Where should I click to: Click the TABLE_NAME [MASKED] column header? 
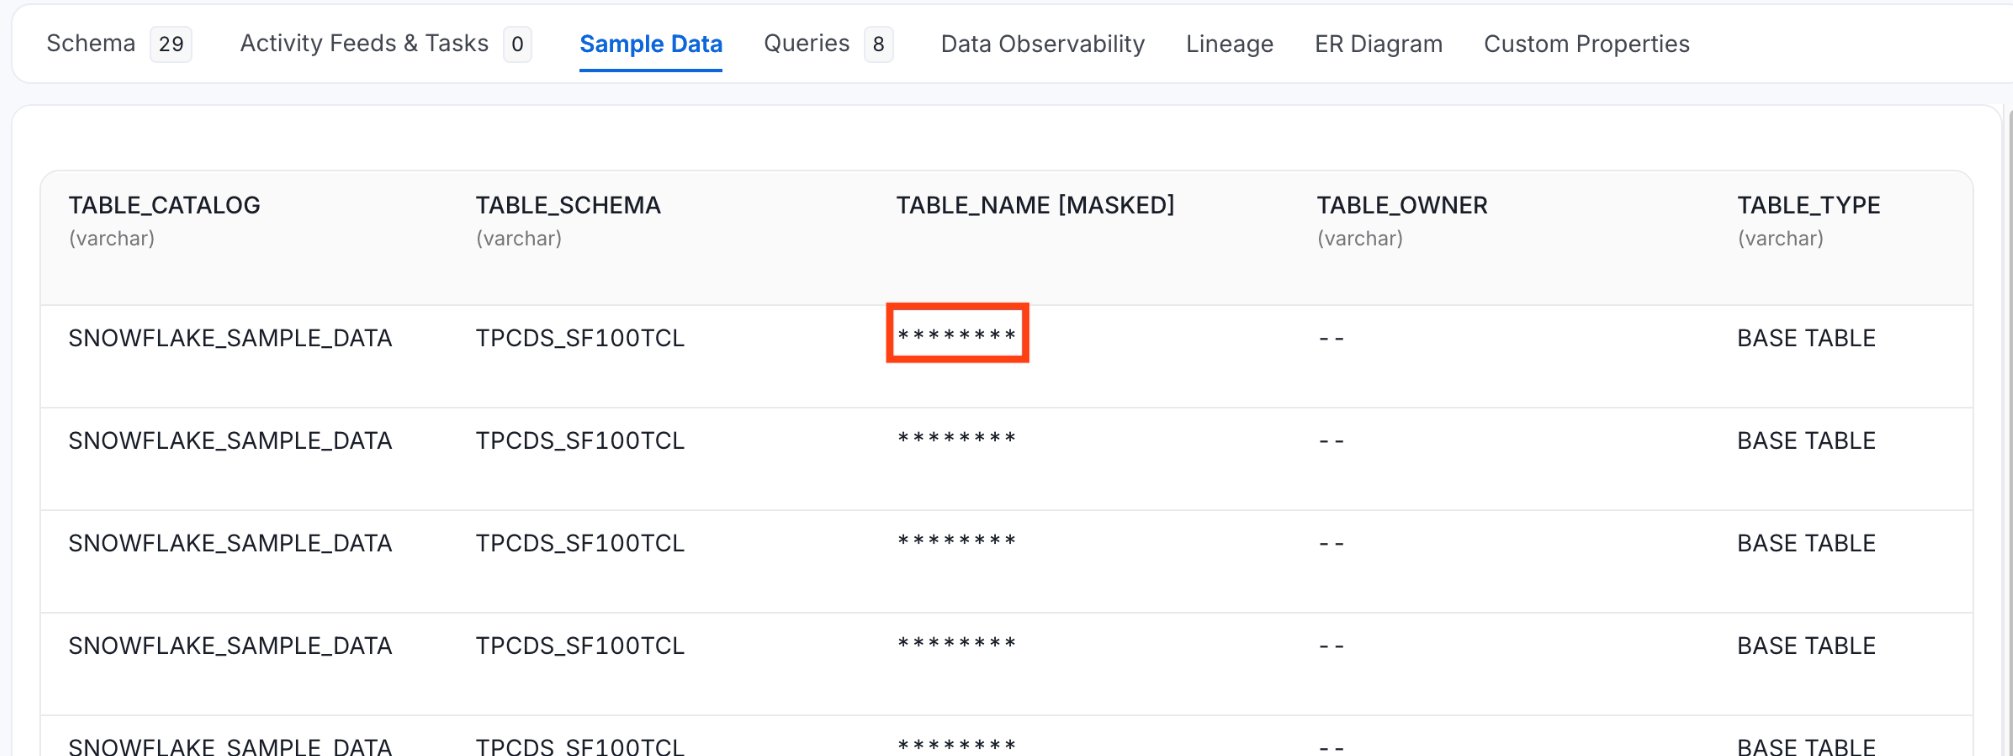pos(1035,205)
